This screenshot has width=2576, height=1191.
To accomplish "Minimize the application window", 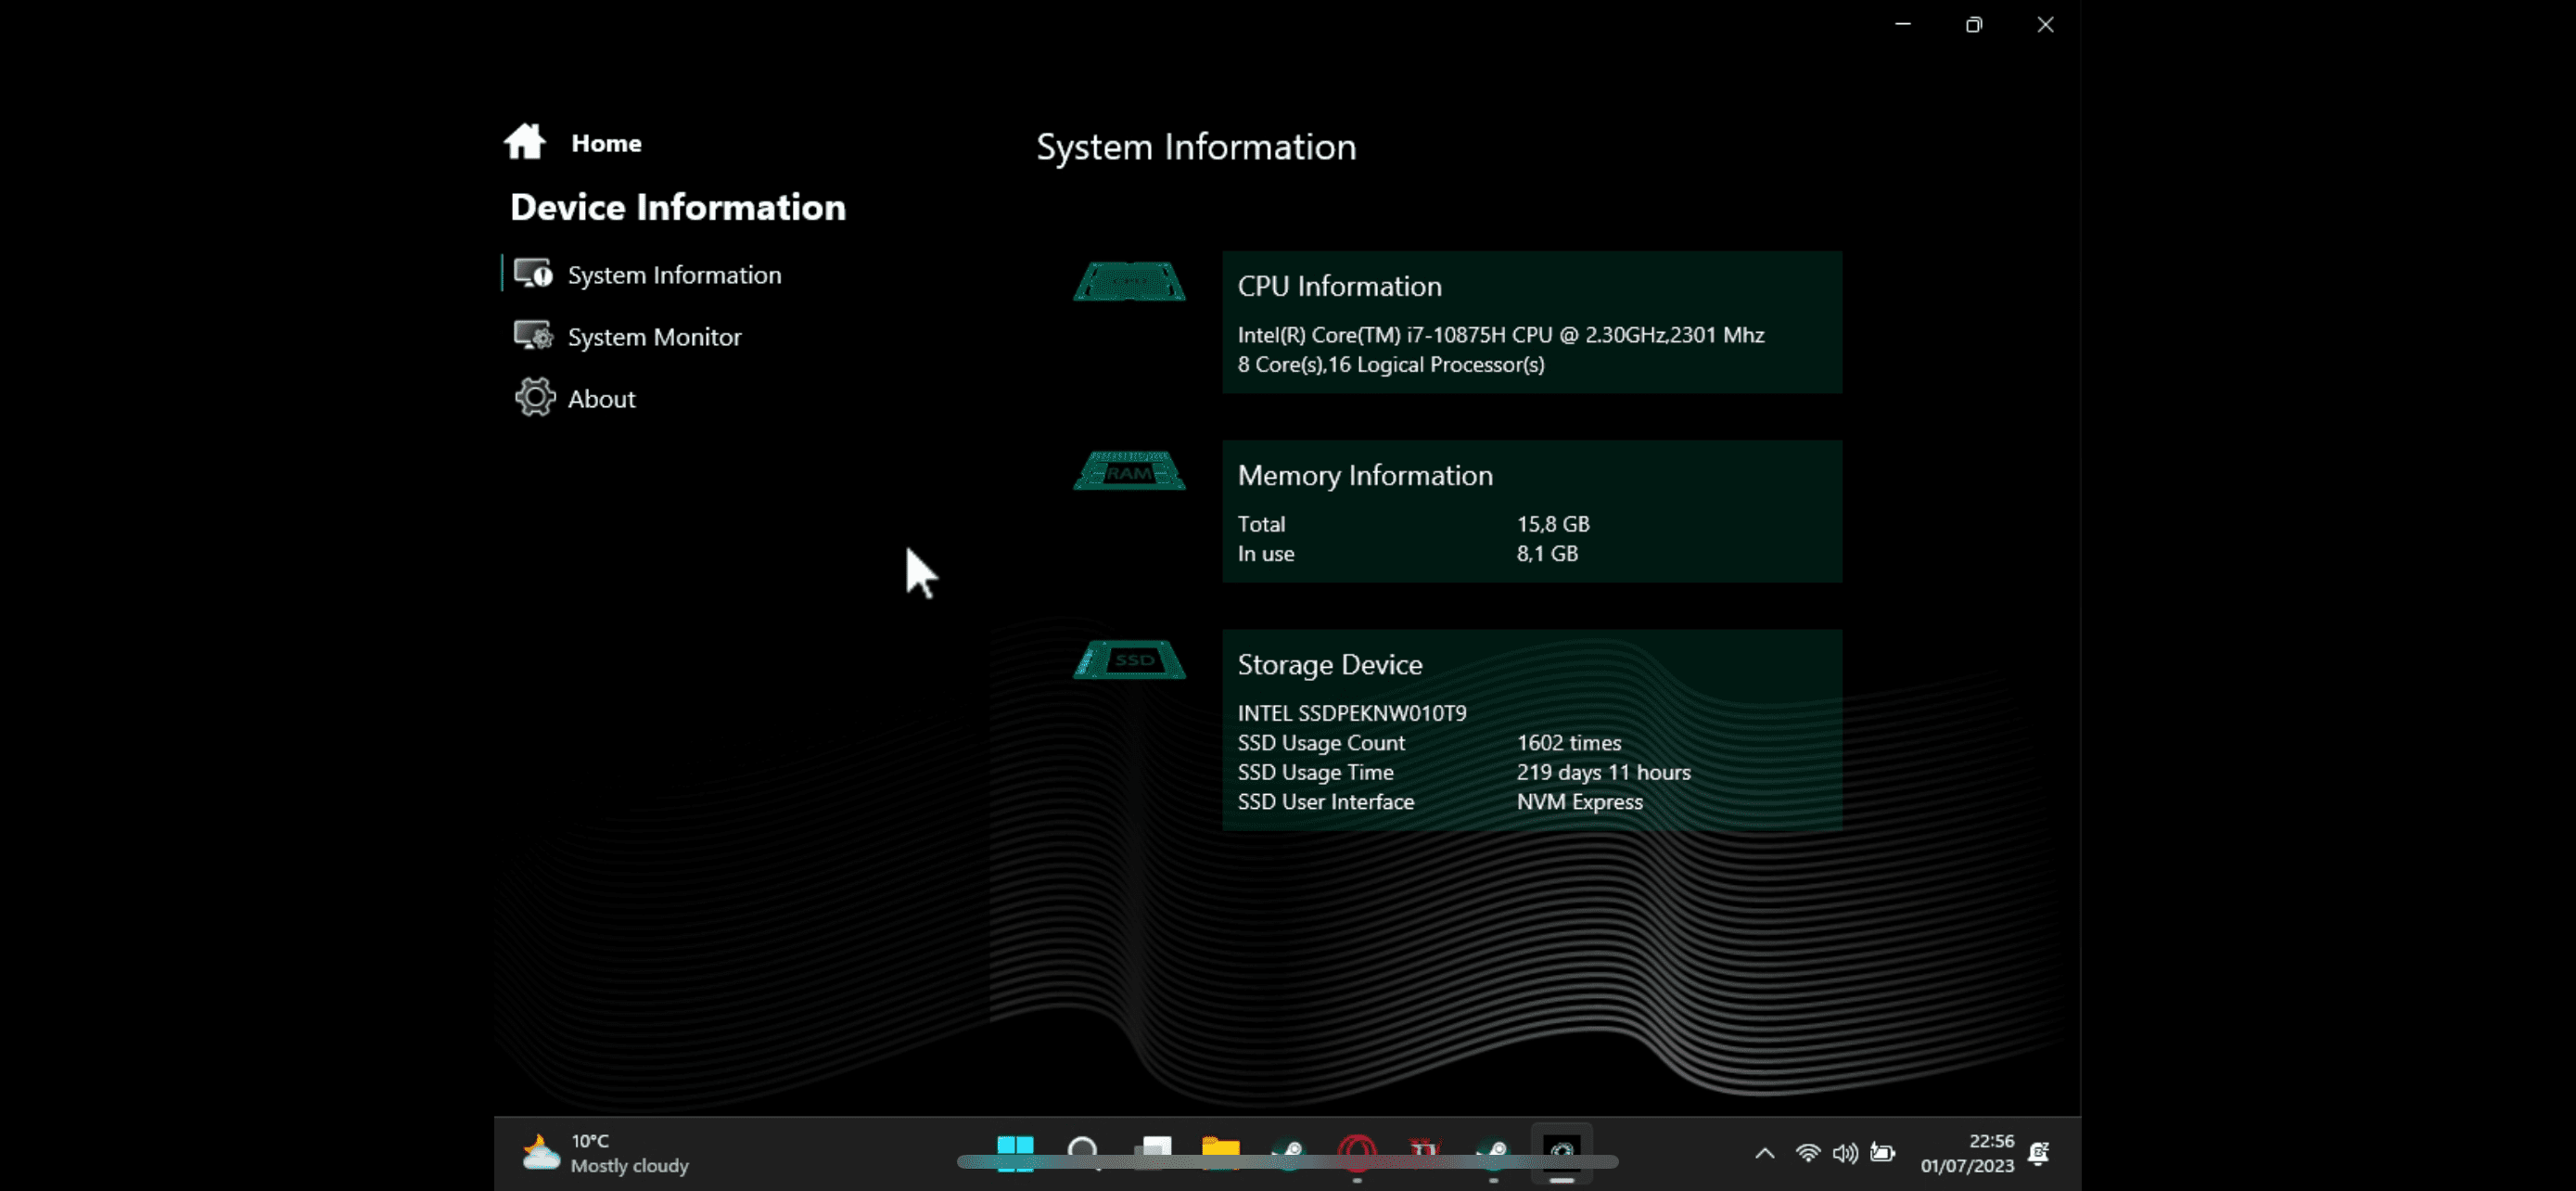I will pyautogui.click(x=1903, y=24).
